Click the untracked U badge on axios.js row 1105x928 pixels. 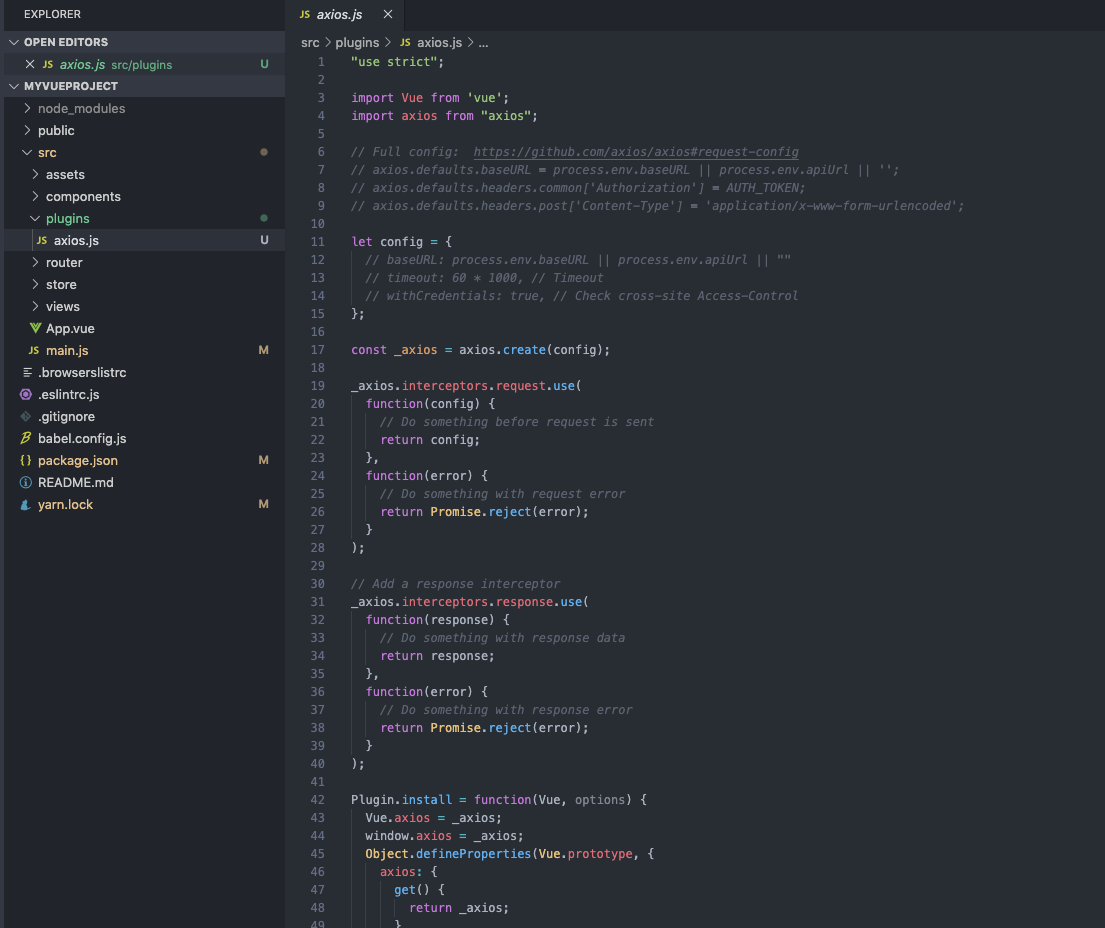(x=264, y=240)
